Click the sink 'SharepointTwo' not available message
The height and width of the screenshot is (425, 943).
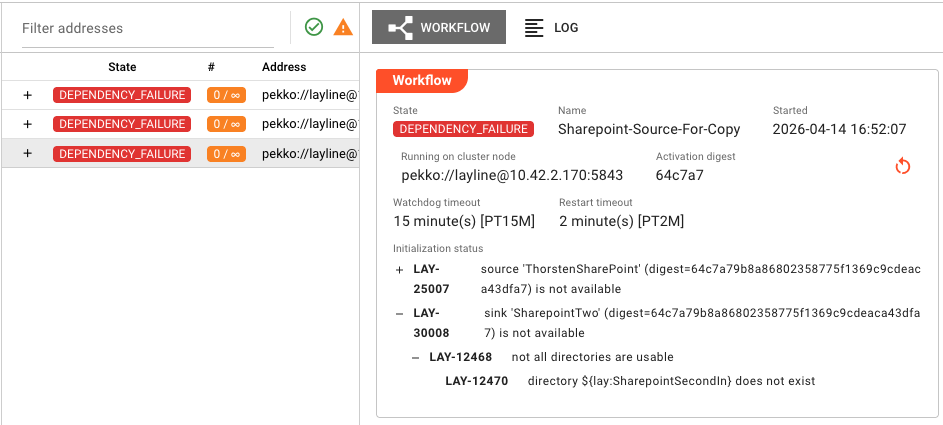[702, 323]
